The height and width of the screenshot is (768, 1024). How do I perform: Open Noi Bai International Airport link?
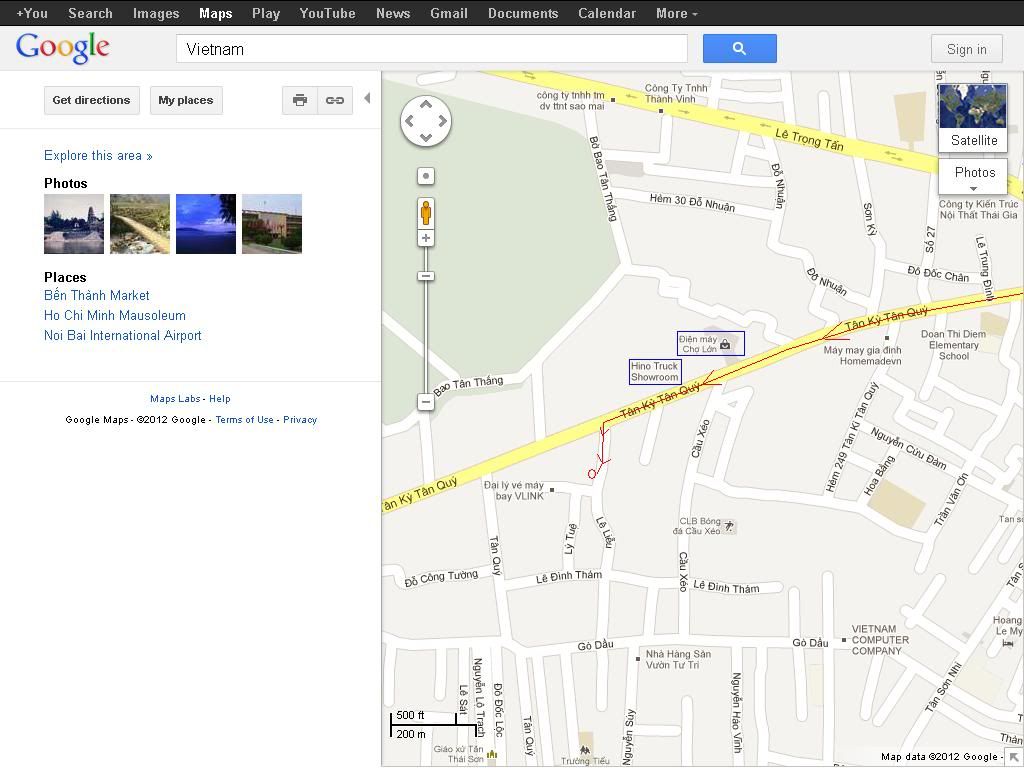(123, 335)
